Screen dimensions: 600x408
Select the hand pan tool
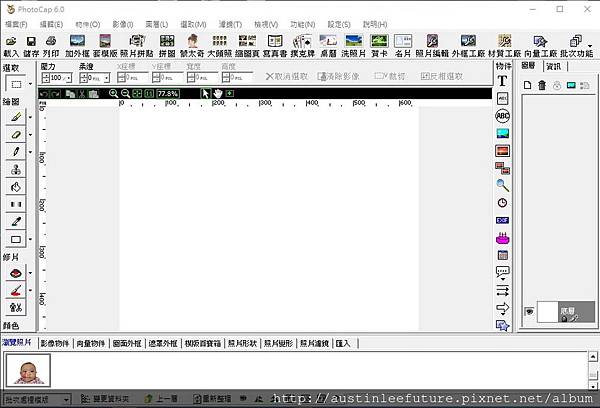point(218,93)
